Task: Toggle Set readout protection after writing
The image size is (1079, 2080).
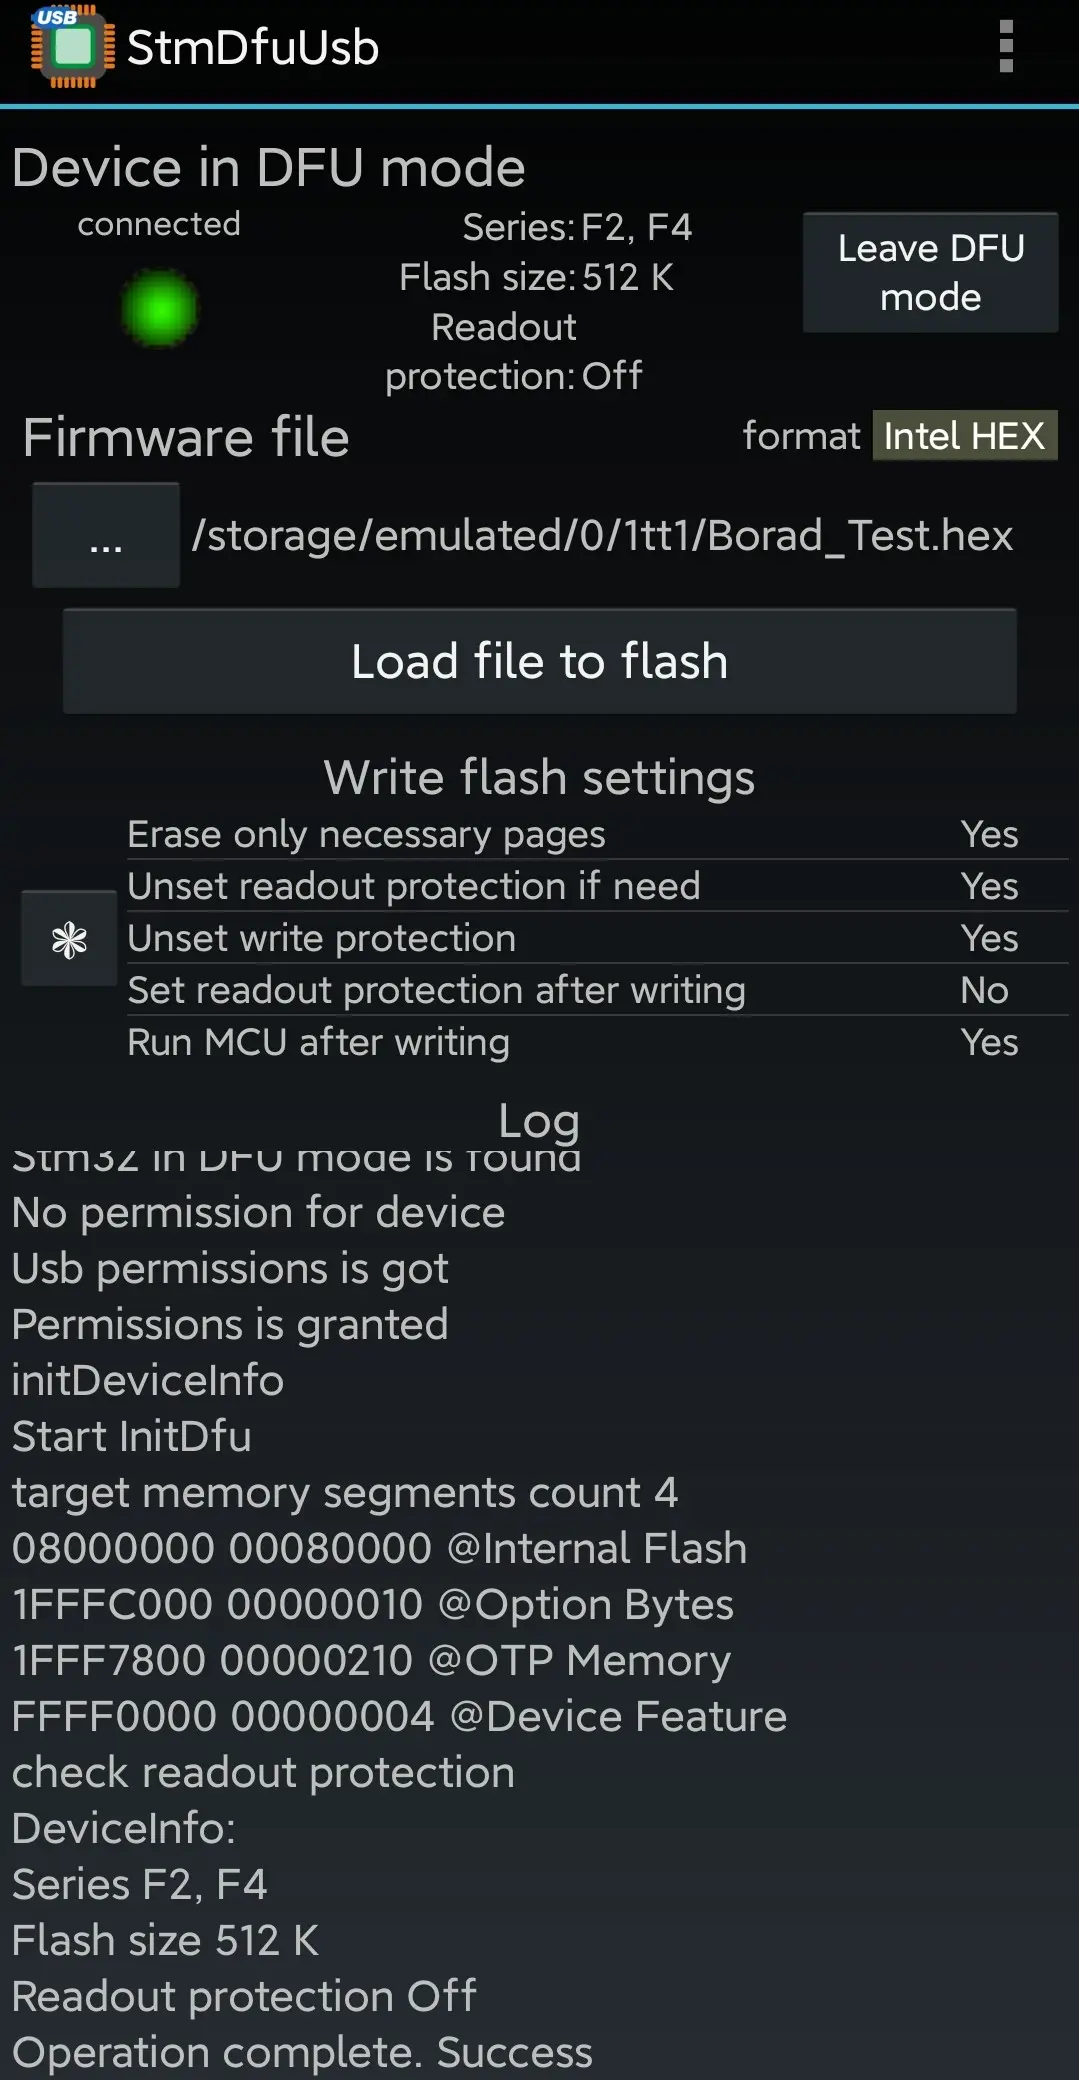Action: pos(596,990)
